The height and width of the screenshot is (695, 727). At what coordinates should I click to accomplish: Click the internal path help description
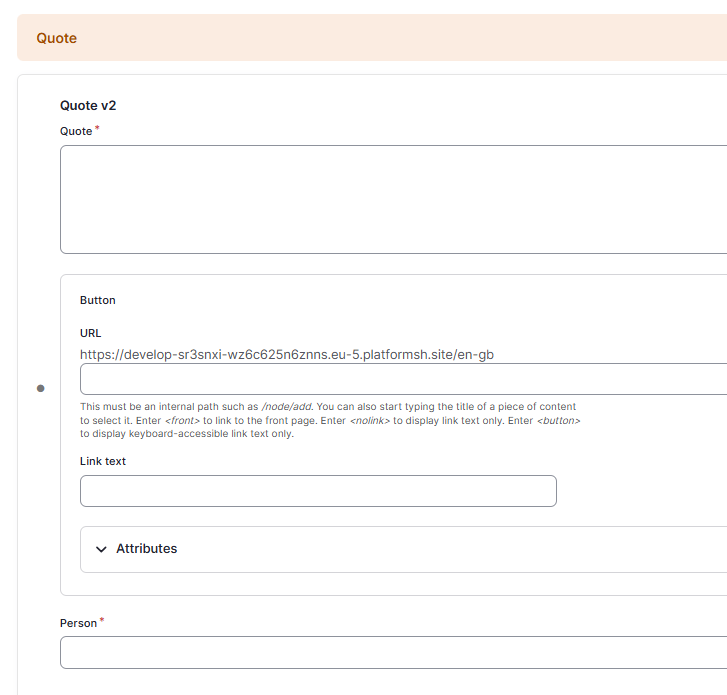pos(330,420)
